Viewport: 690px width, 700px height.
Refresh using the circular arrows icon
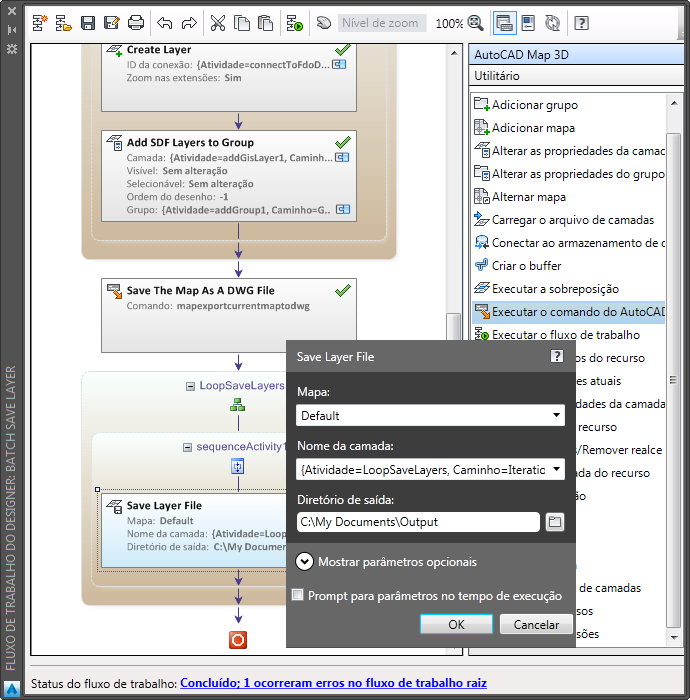click(x=553, y=23)
